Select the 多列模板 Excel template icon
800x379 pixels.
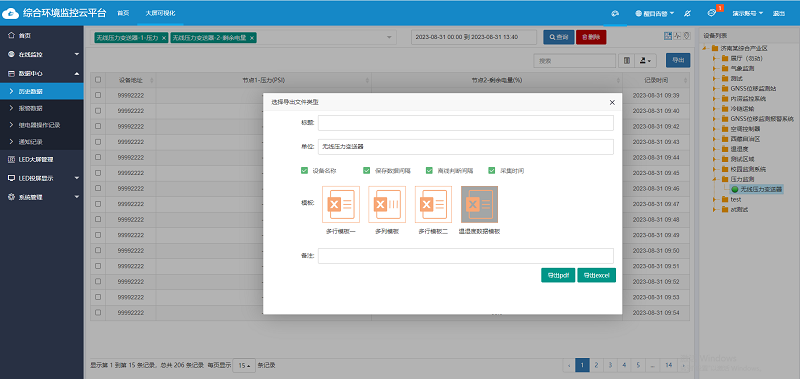click(x=387, y=205)
